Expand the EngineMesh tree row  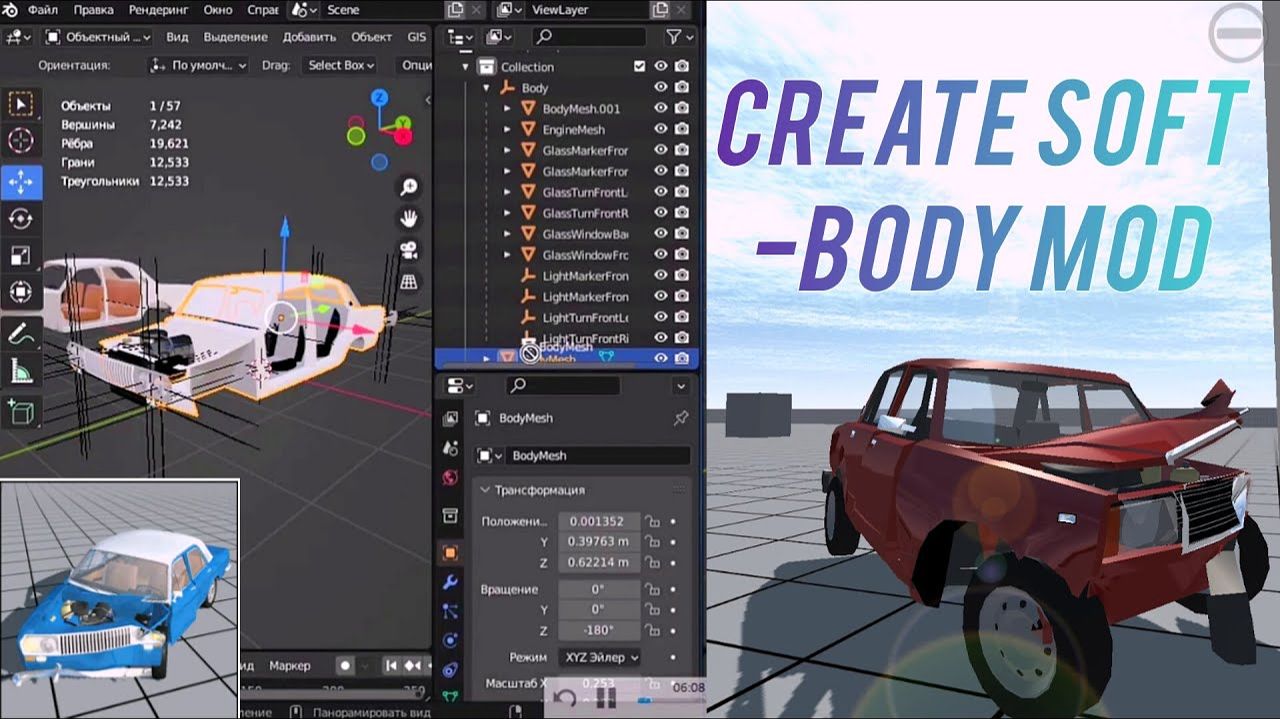[508, 129]
